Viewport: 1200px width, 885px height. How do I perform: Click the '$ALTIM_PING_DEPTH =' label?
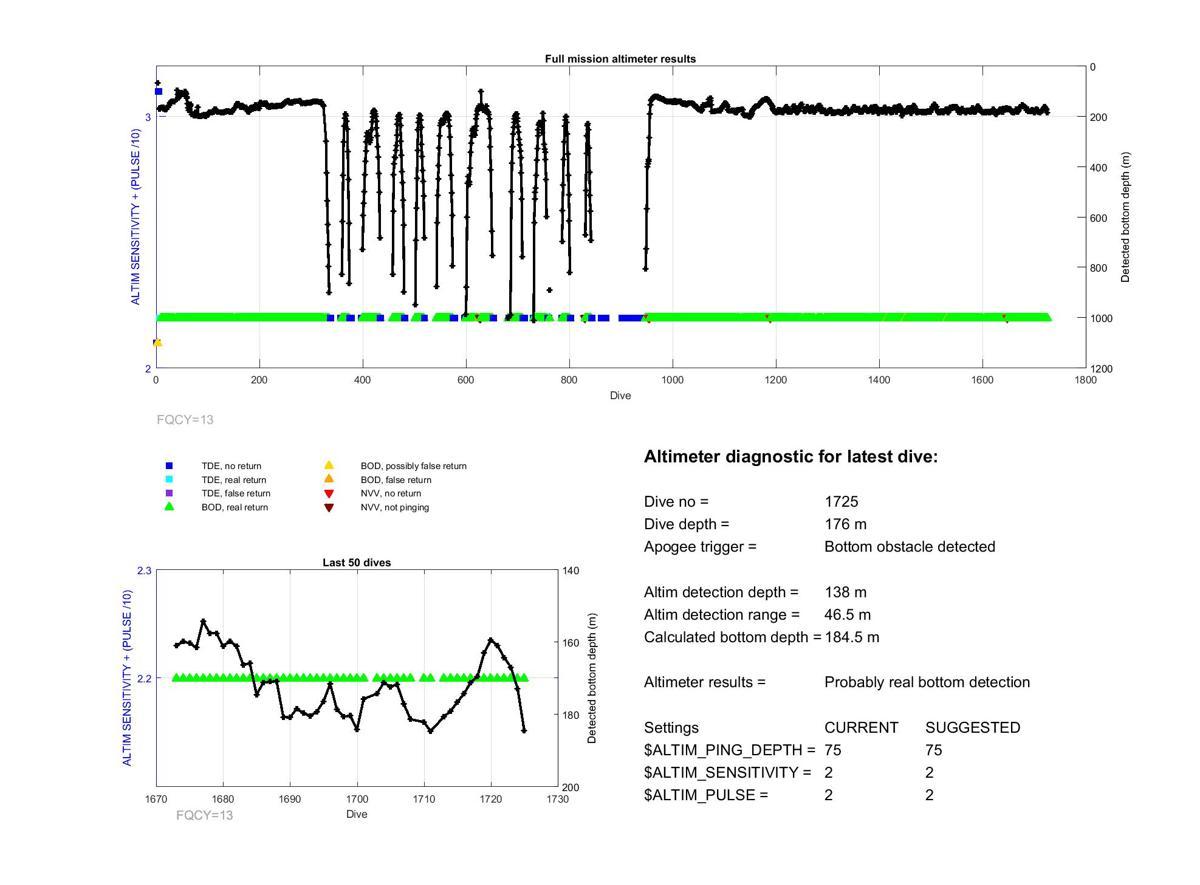[x=729, y=750]
